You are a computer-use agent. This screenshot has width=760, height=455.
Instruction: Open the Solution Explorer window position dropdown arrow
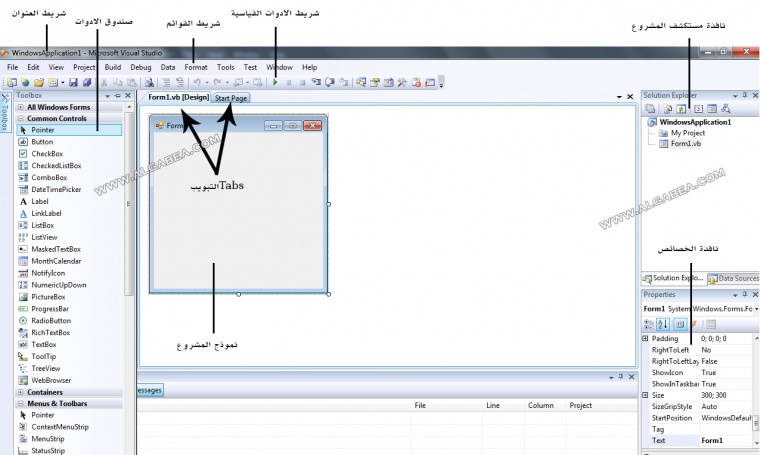pyautogui.click(x=735, y=96)
